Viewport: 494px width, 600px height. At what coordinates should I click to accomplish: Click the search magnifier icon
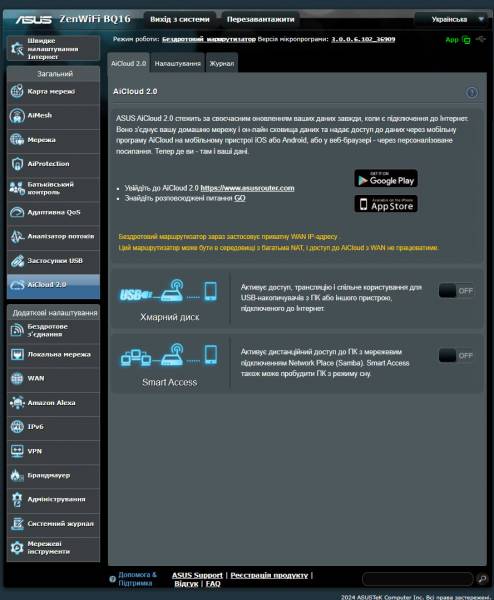click(x=482, y=579)
